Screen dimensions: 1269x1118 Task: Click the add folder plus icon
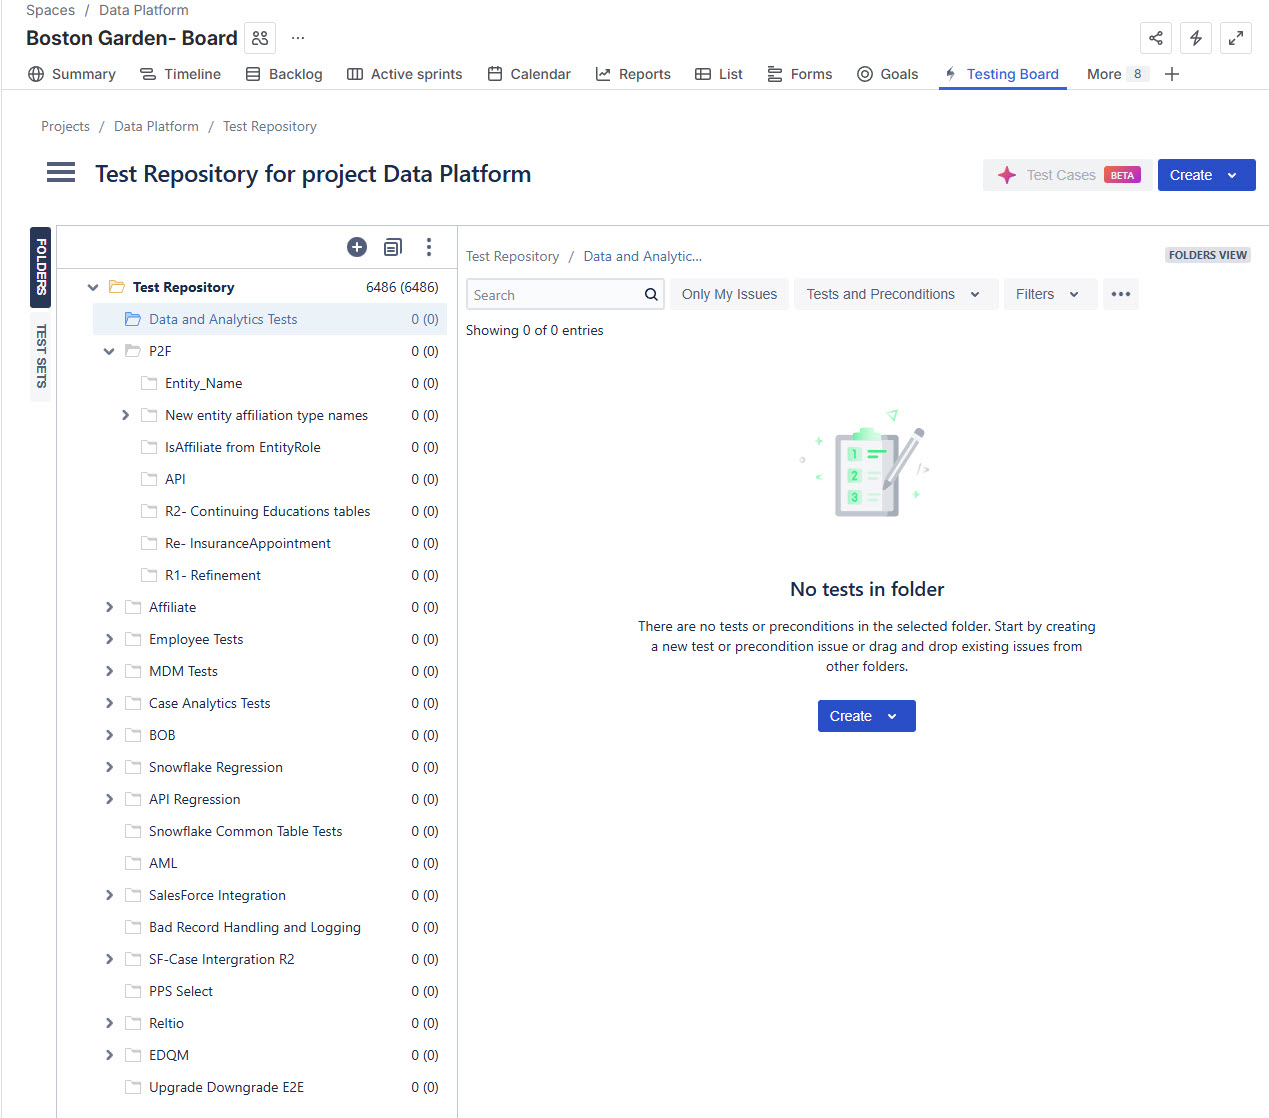click(x=357, y=247)
